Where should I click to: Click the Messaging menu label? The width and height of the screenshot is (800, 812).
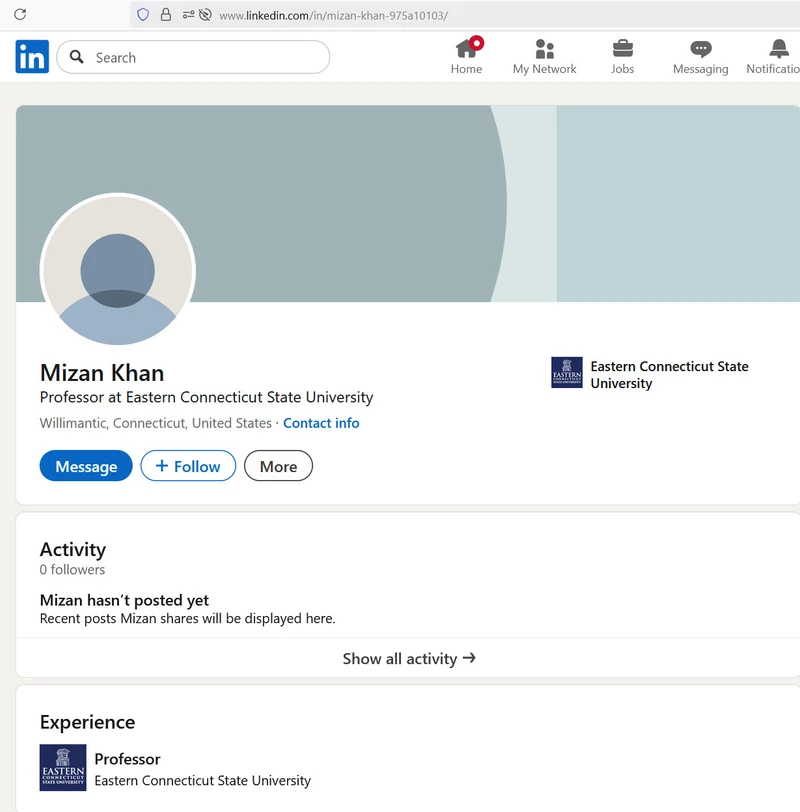coord(701,69)
